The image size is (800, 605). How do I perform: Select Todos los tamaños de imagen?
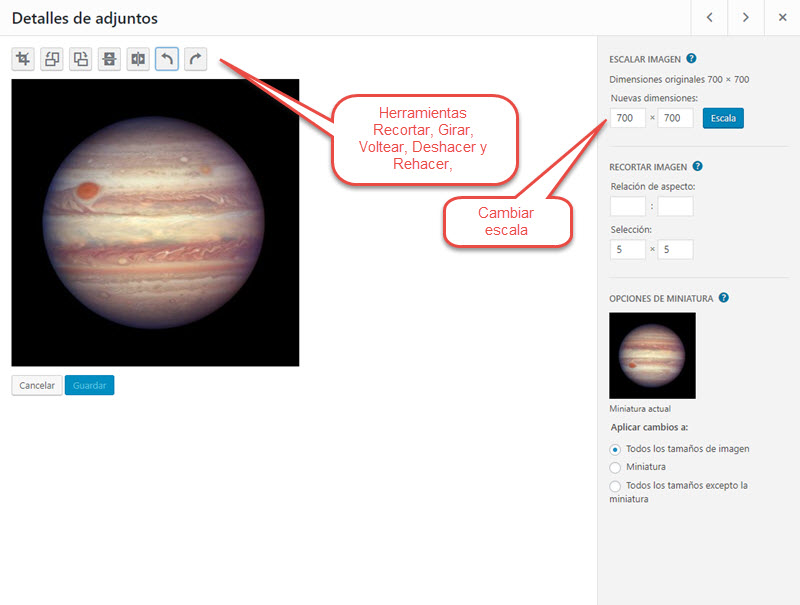point(615,449)
